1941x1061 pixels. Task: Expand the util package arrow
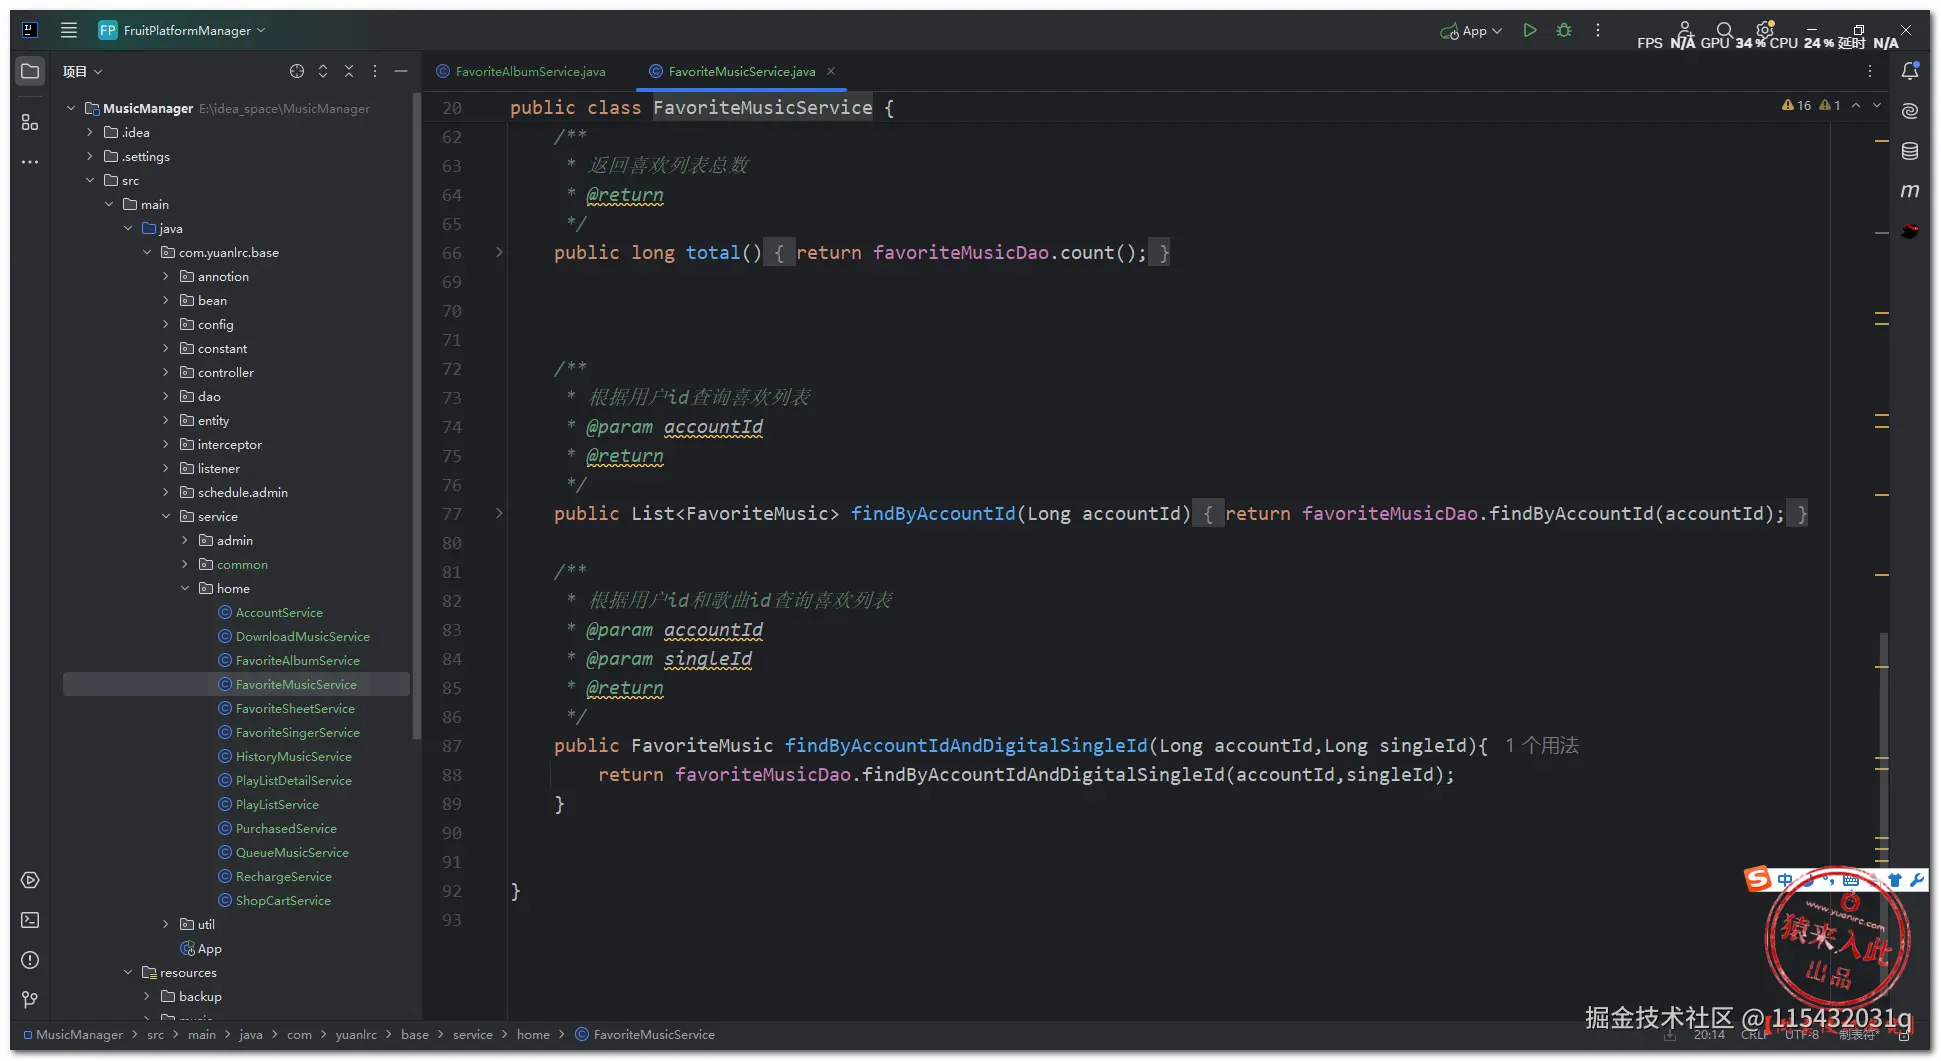[166, 924]
